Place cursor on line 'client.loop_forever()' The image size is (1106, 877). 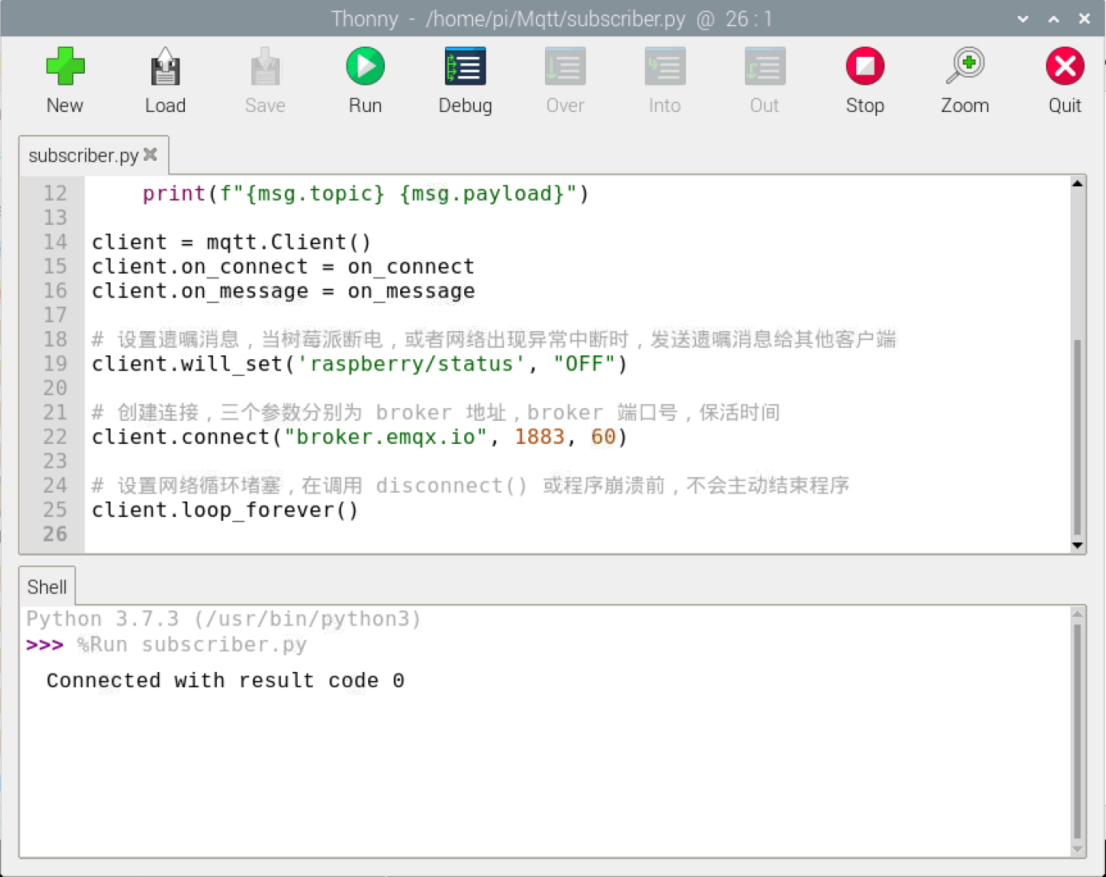[x=225, y=509]
